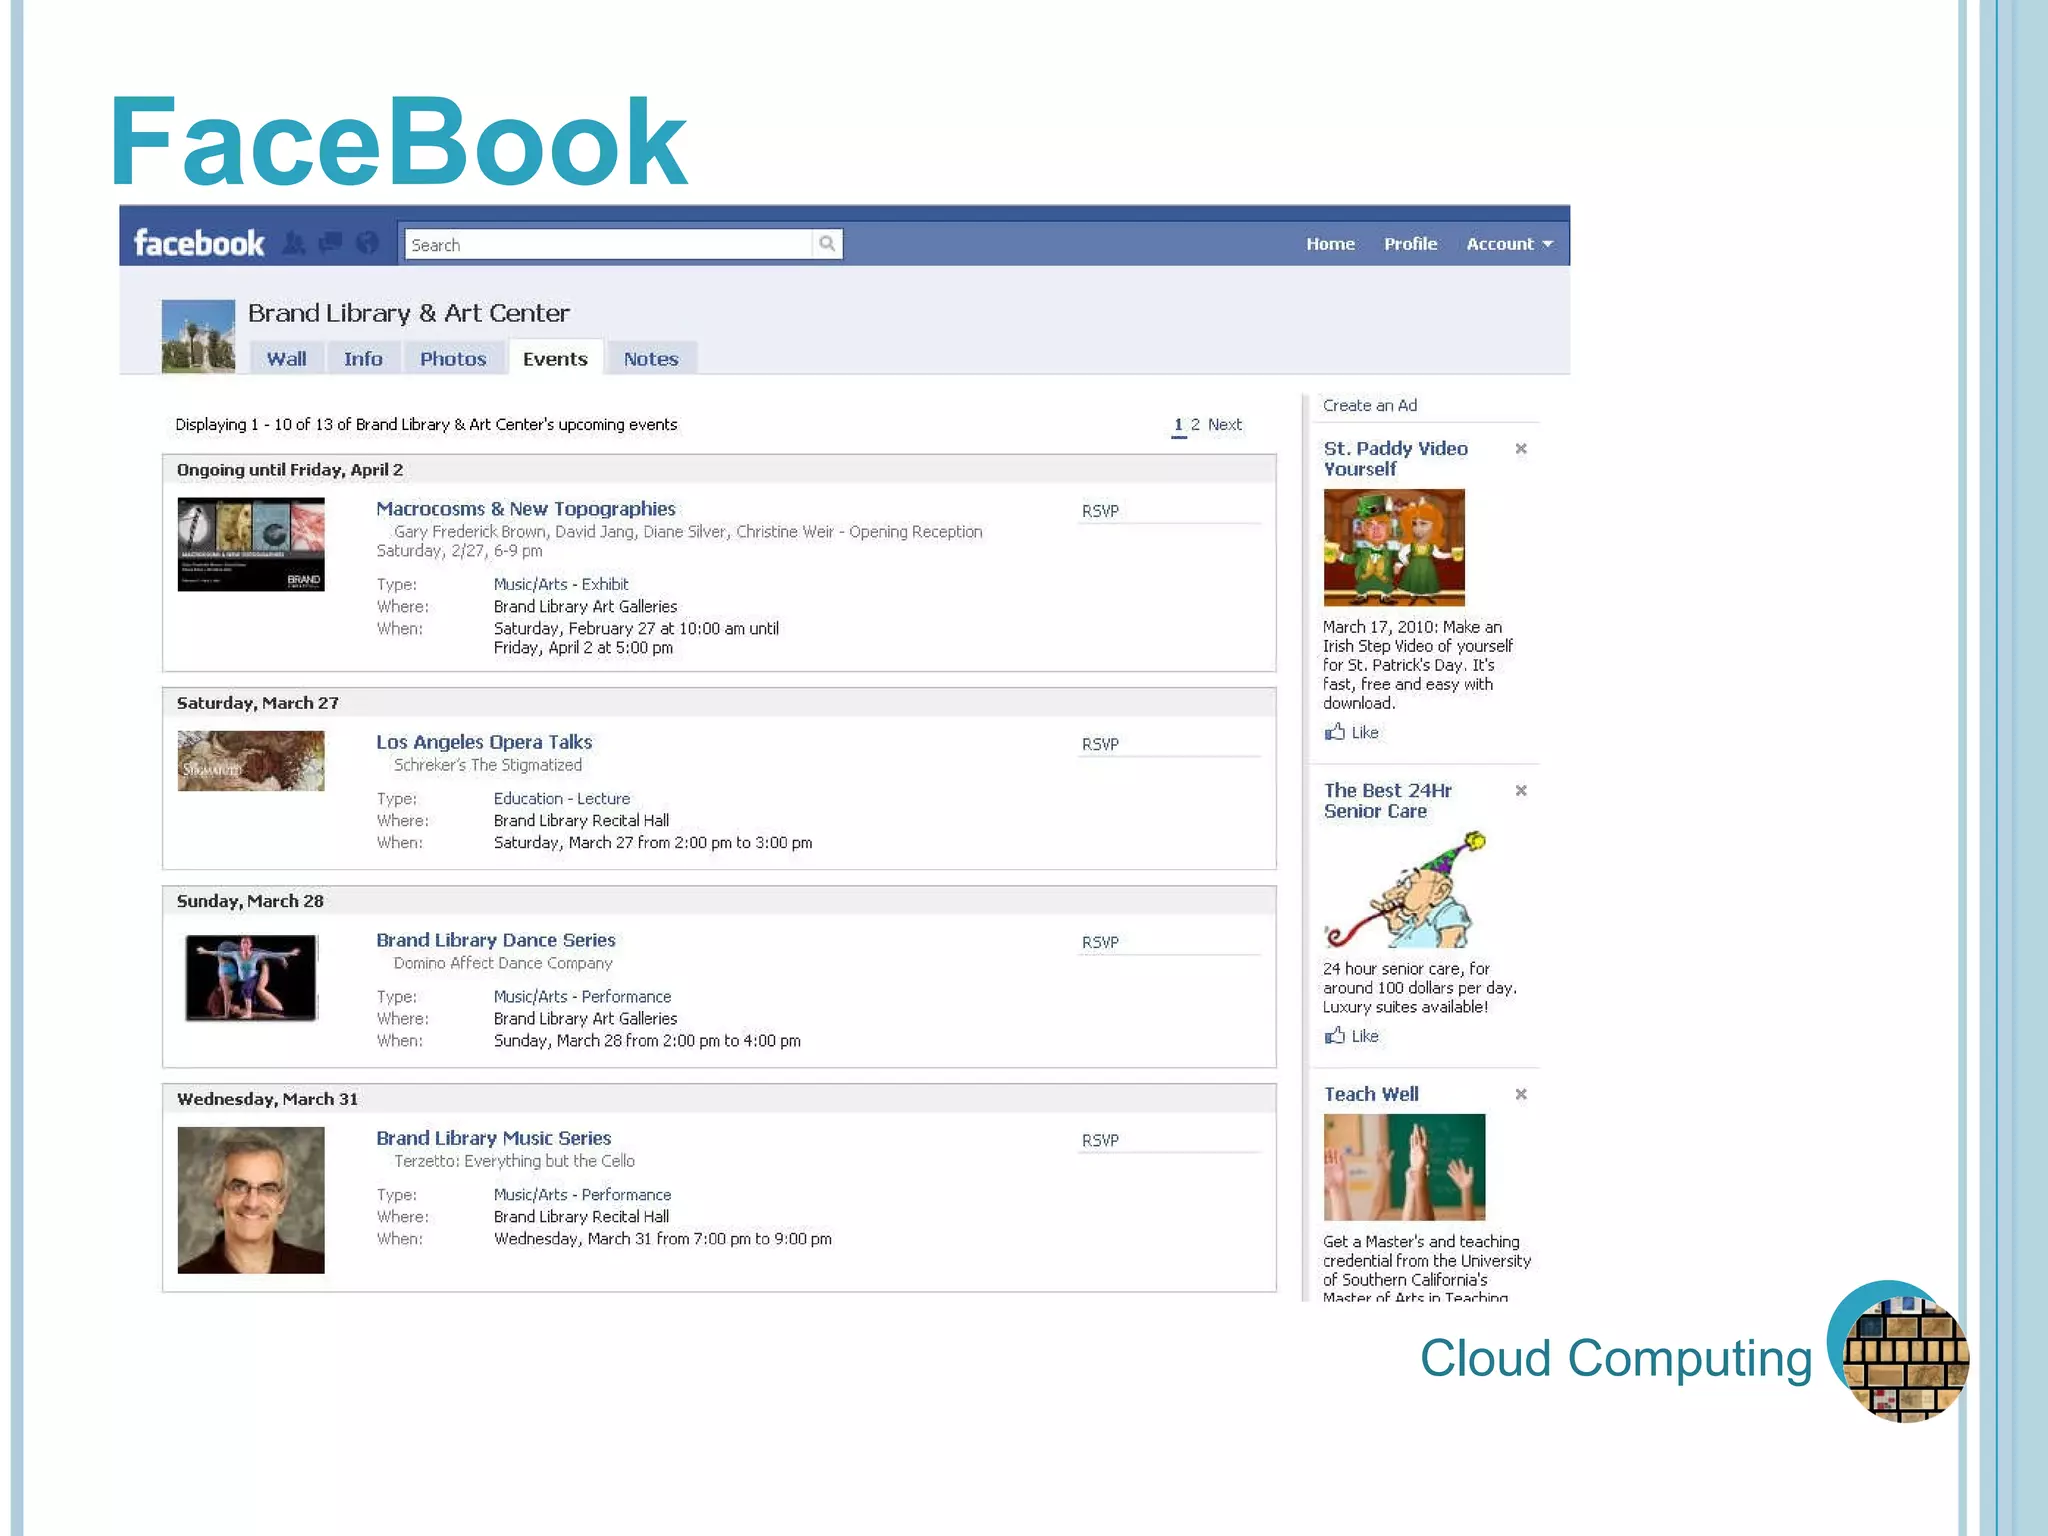Open Brand Library Dance Series event
Viewport: 2048px width, 1536px height.
[496, 940]
